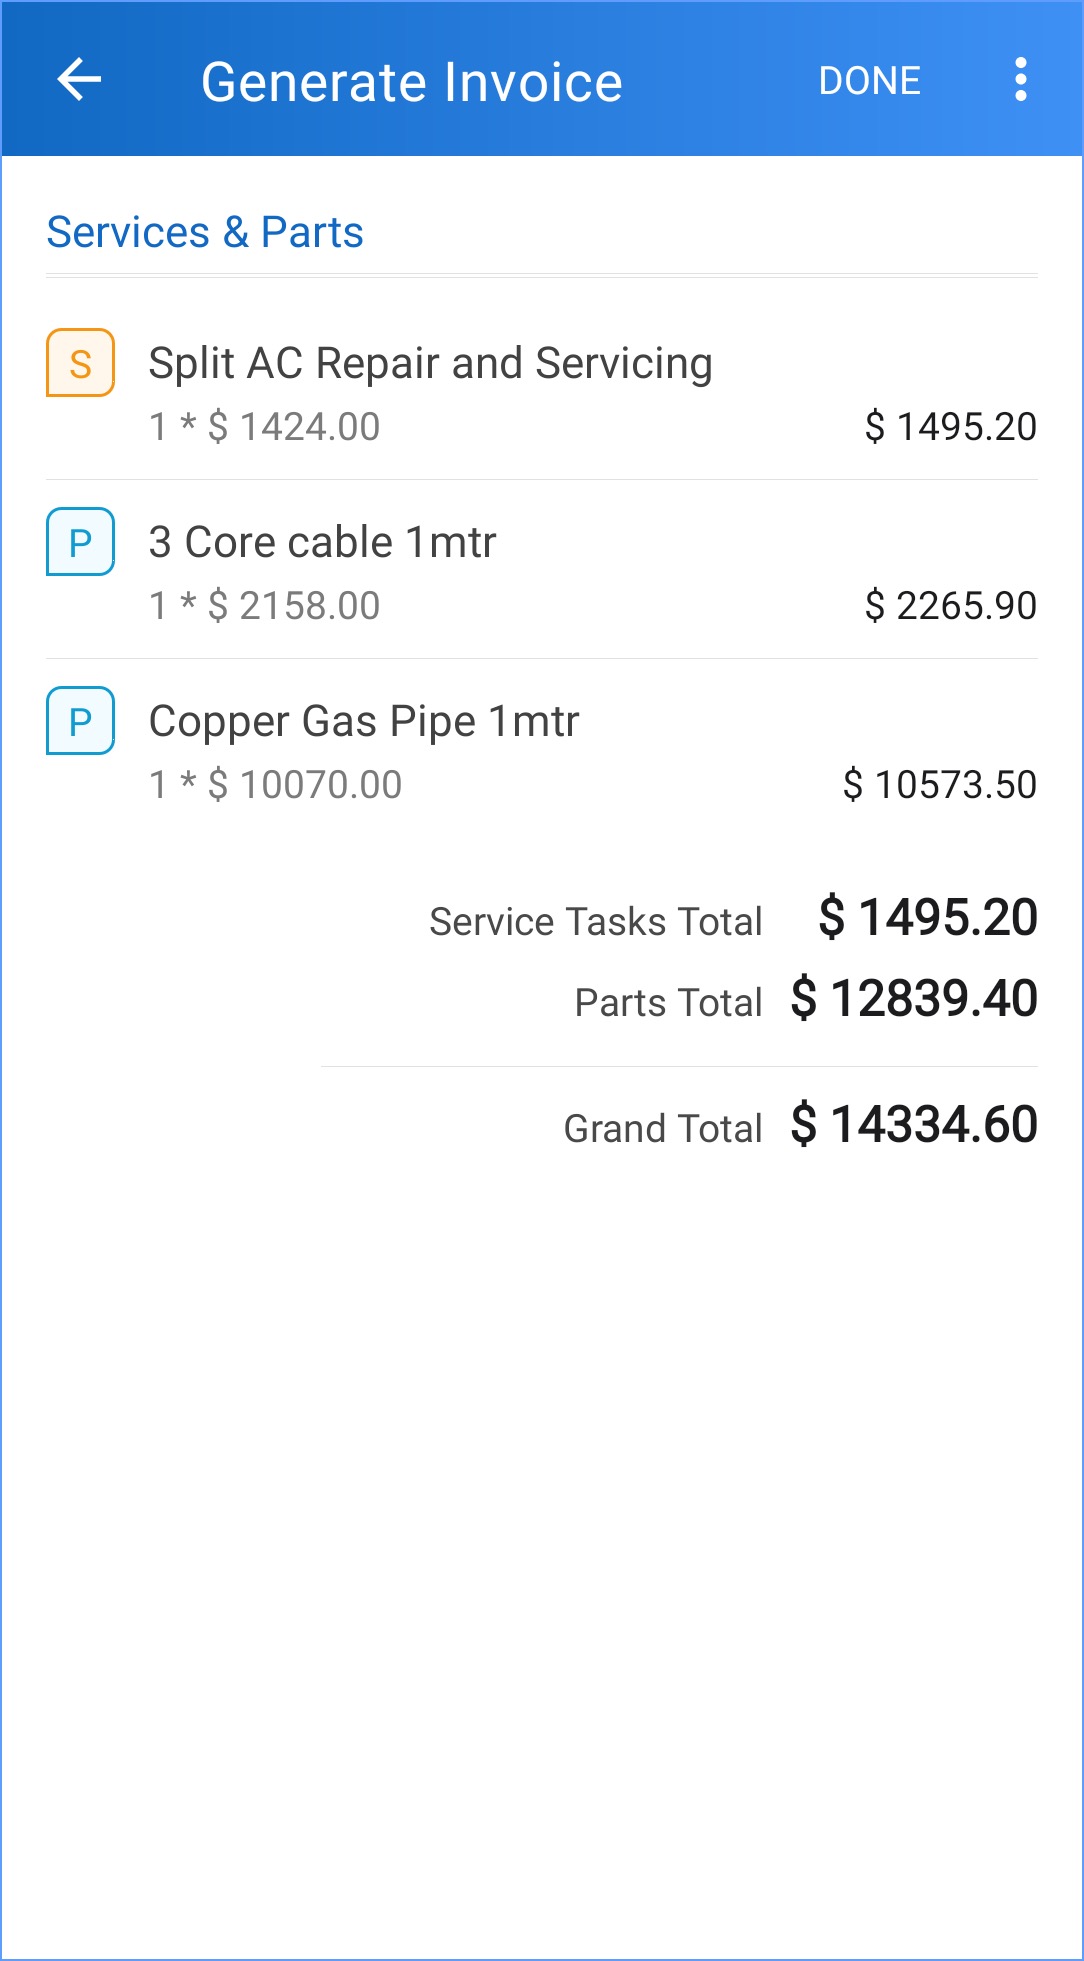Click the orange S service icon
The image size is (1084, 1961).
(x=81, y=363)
